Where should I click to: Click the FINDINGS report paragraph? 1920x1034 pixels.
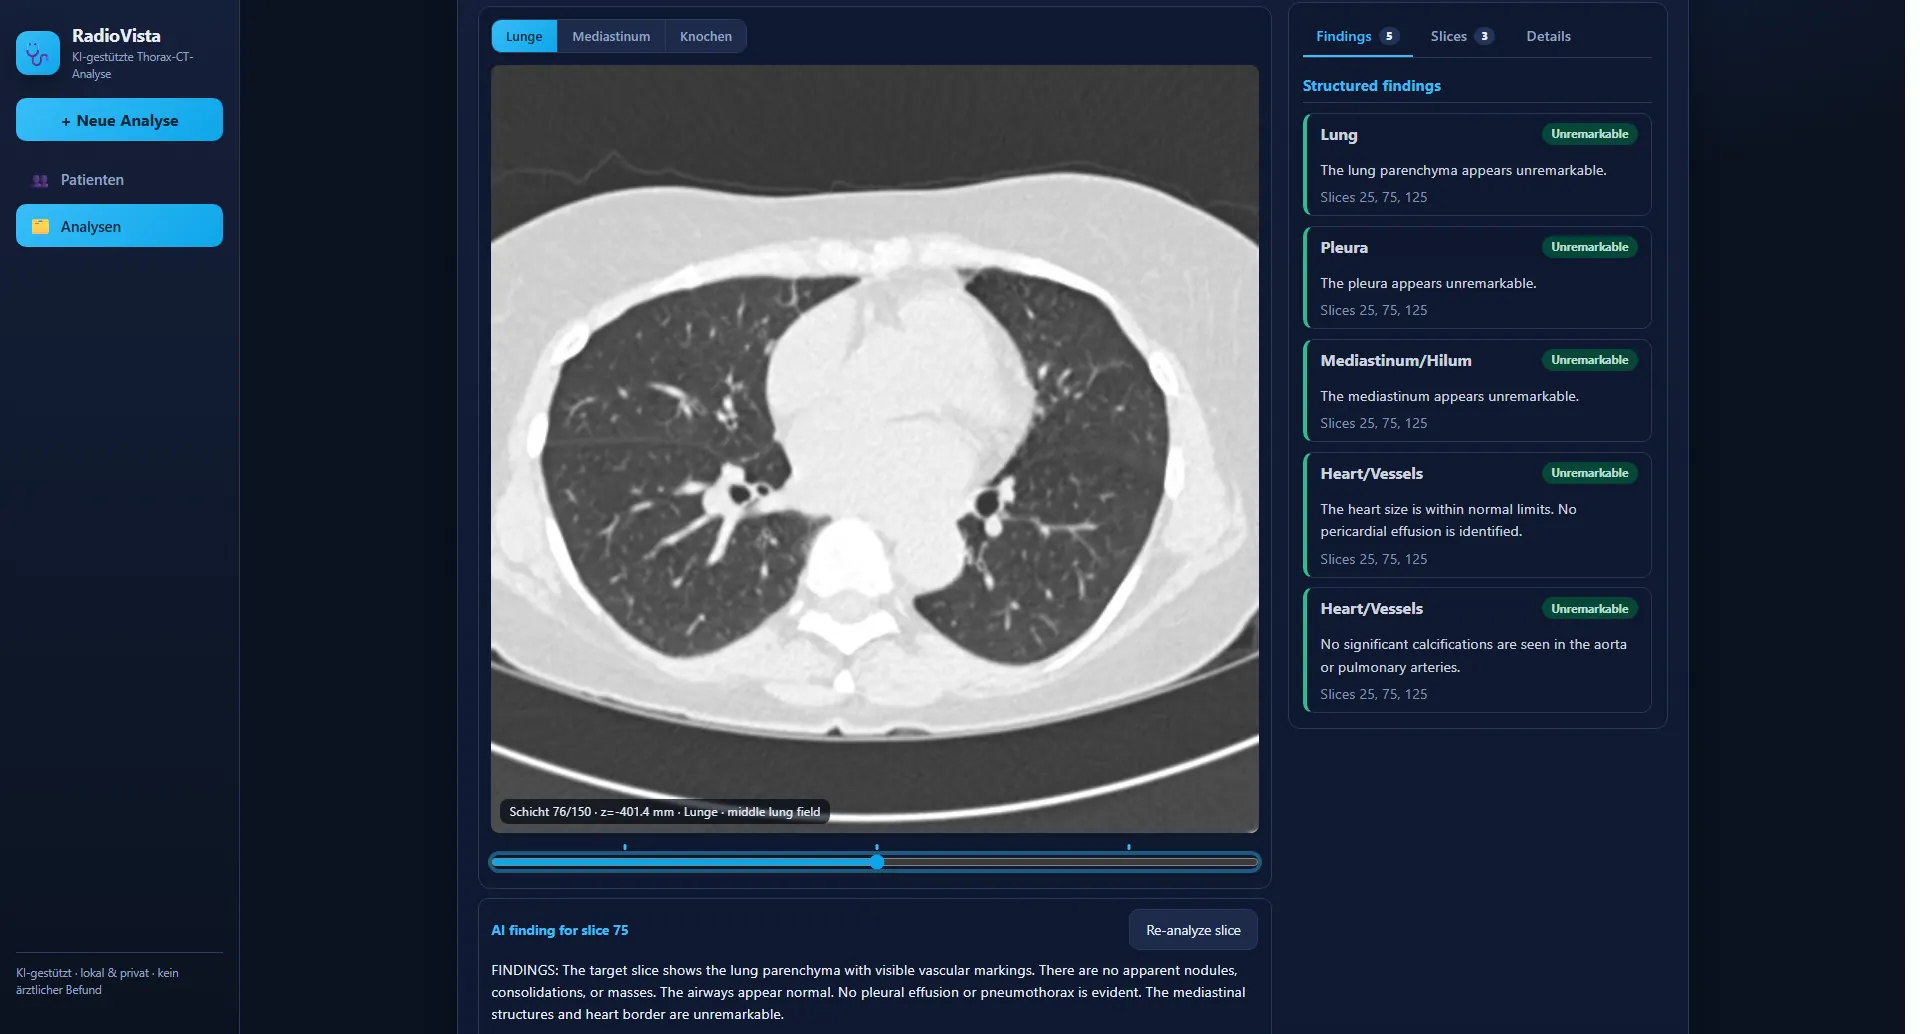868,992
